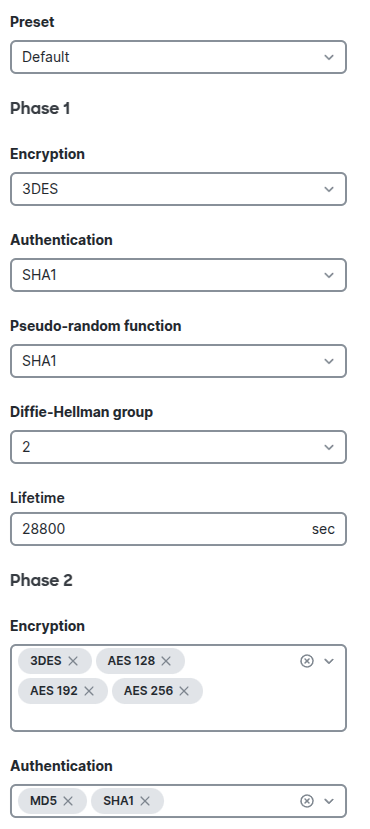The image size is (370, 829).
Task: Click the Pseudo-random function chevron
Action: pos(329,361)
